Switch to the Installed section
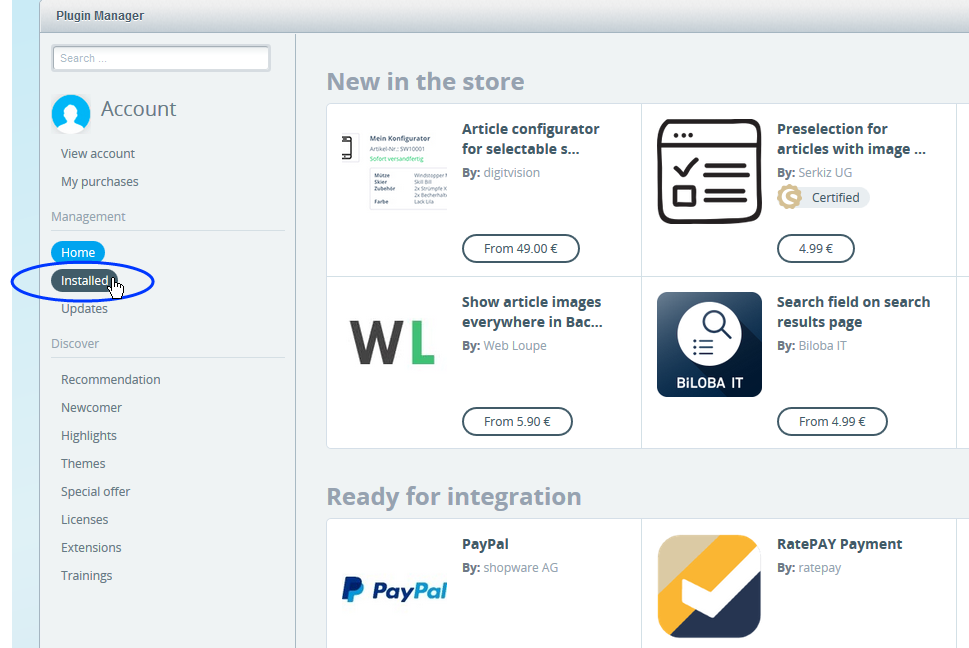 (84, 280)
